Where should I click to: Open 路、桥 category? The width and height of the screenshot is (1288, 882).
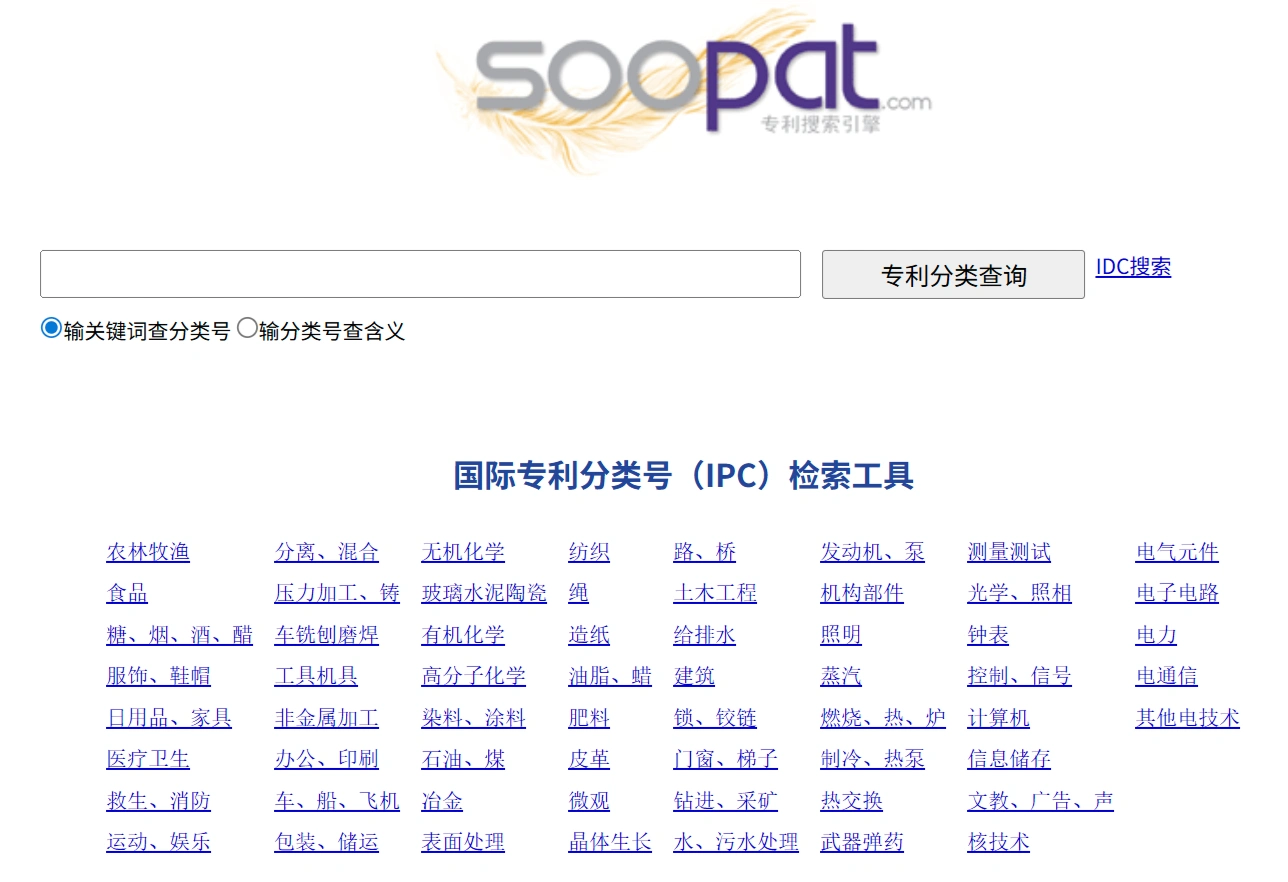(x=705, y=552)
